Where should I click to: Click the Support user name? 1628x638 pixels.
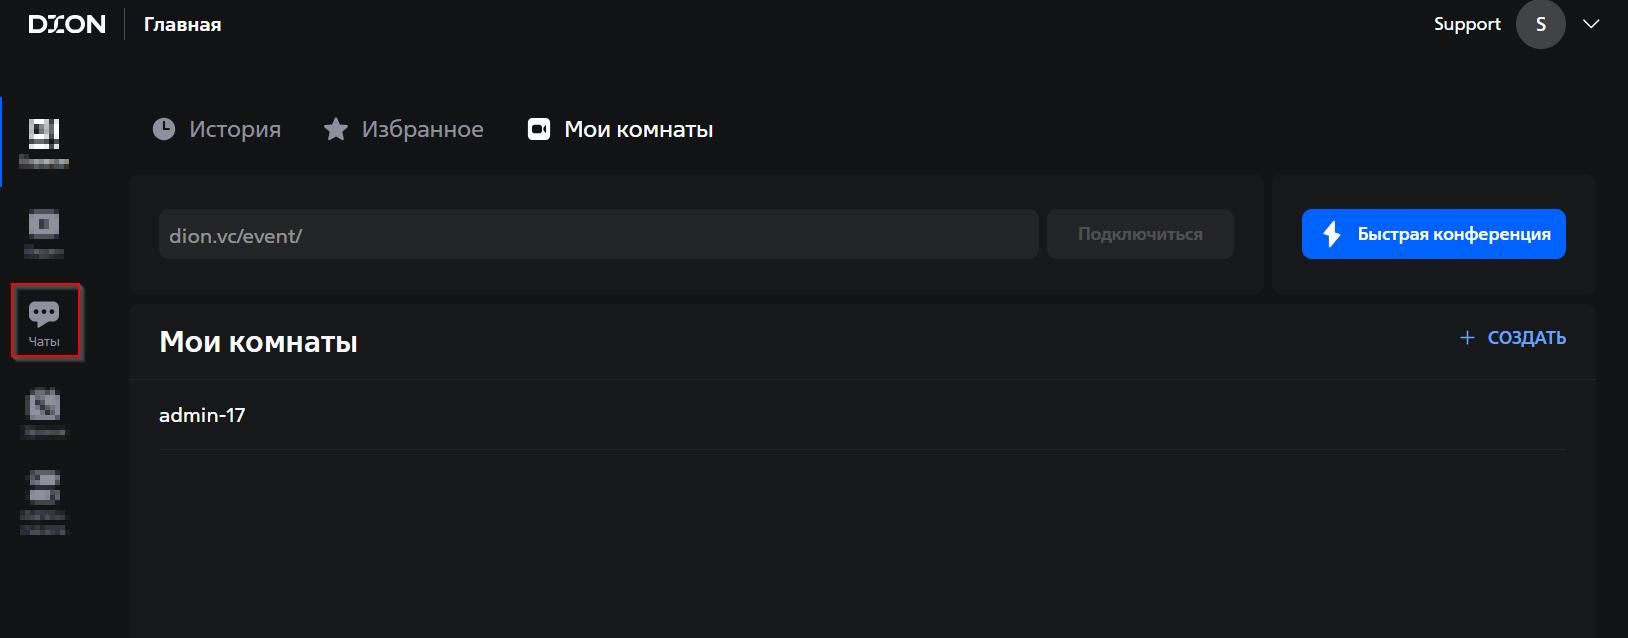click(x=1467, y=24)
